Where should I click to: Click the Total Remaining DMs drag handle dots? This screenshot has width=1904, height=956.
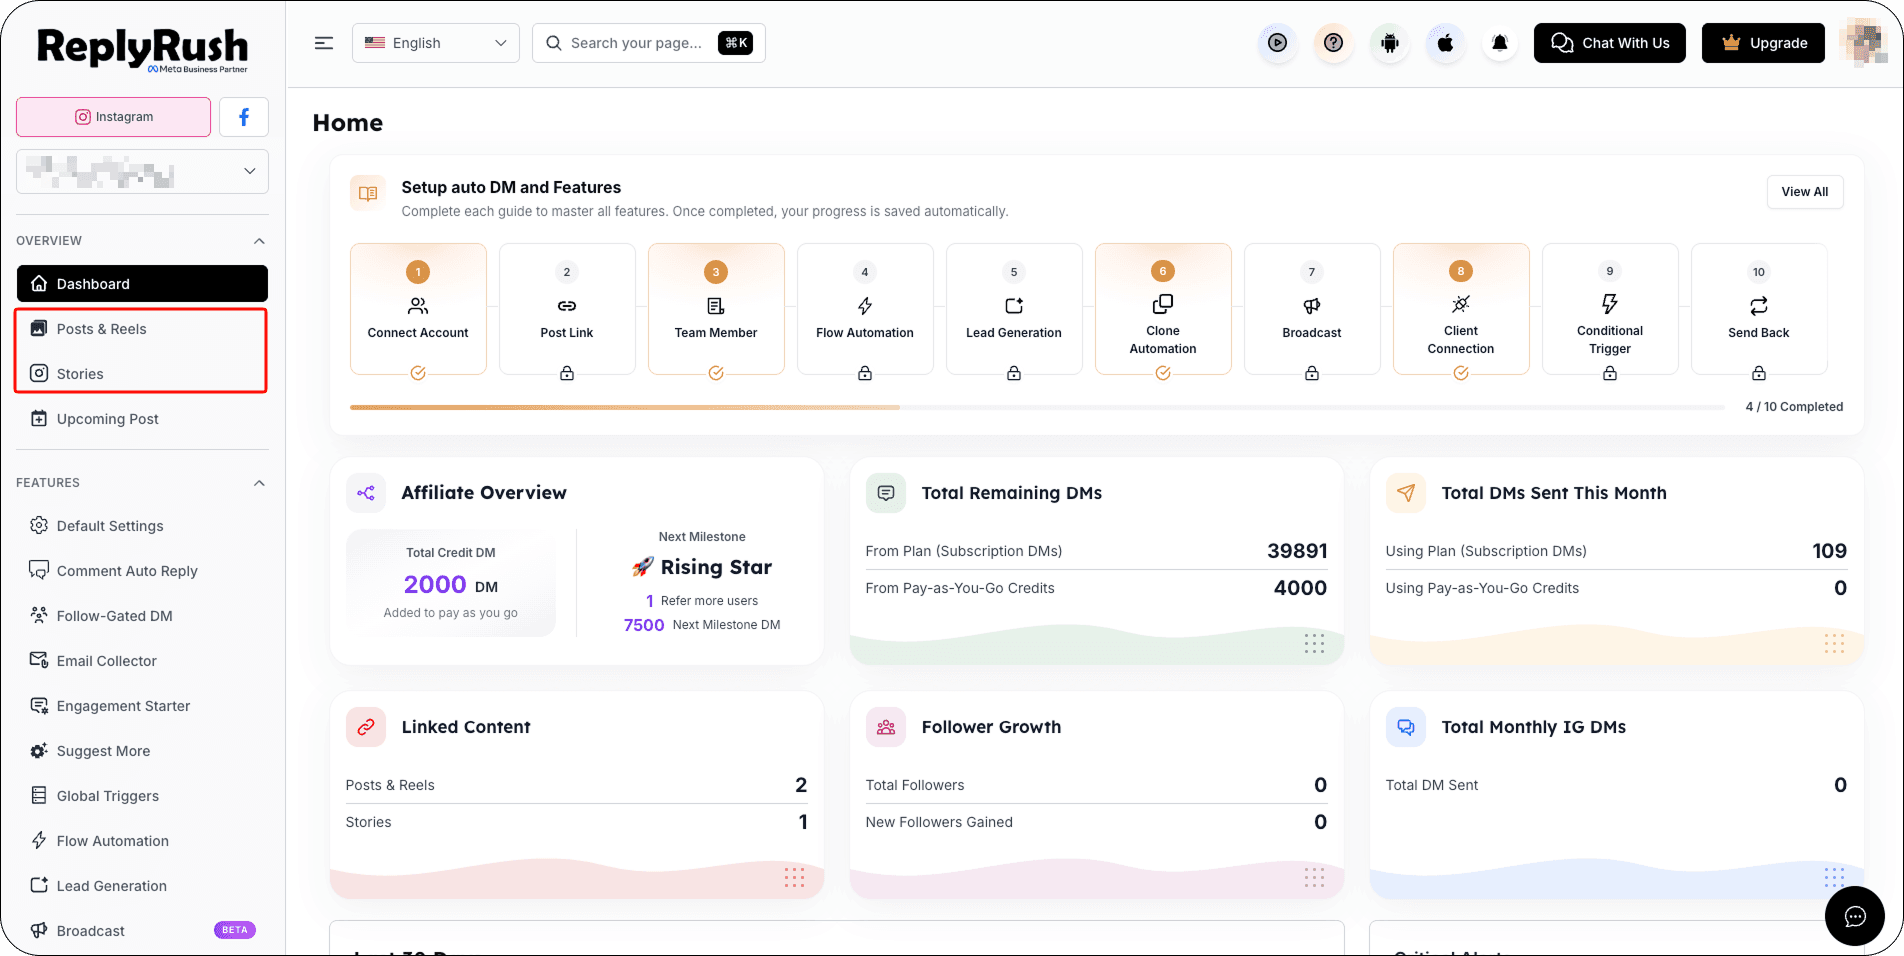[1314, 644]
